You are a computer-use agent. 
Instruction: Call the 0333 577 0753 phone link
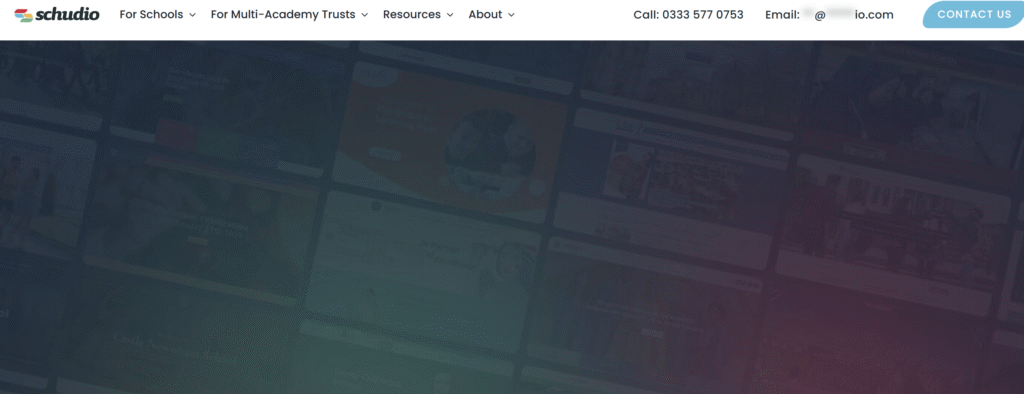[688, 14]
